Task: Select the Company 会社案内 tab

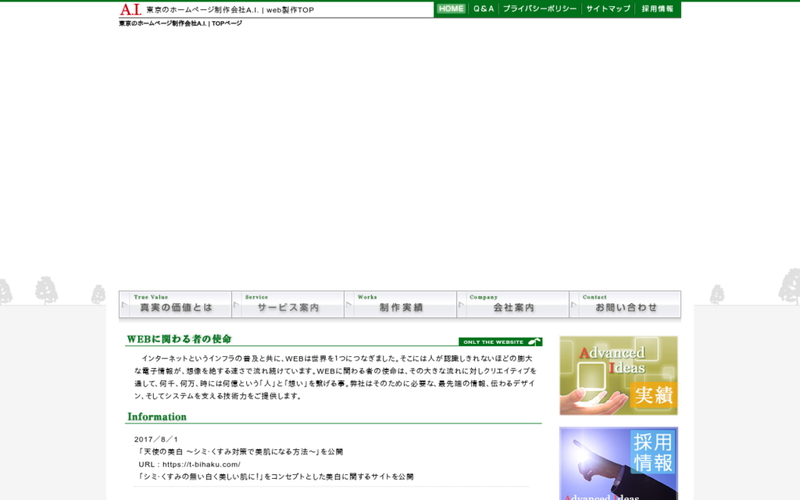Action: 513,305
